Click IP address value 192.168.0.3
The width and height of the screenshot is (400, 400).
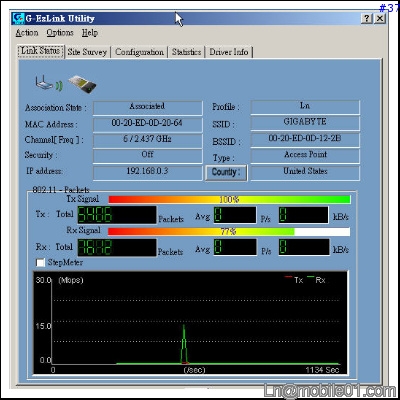pyautogui.click(x=147, y=172)
